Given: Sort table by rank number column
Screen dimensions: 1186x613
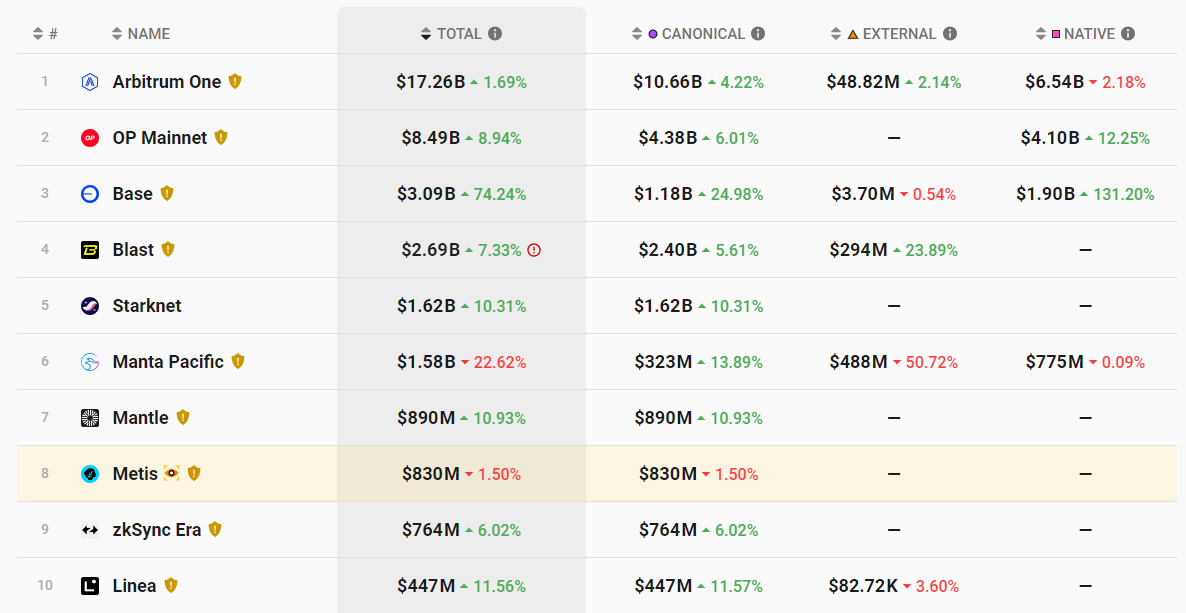Looking at the screenshot, I should click(45, 33).
